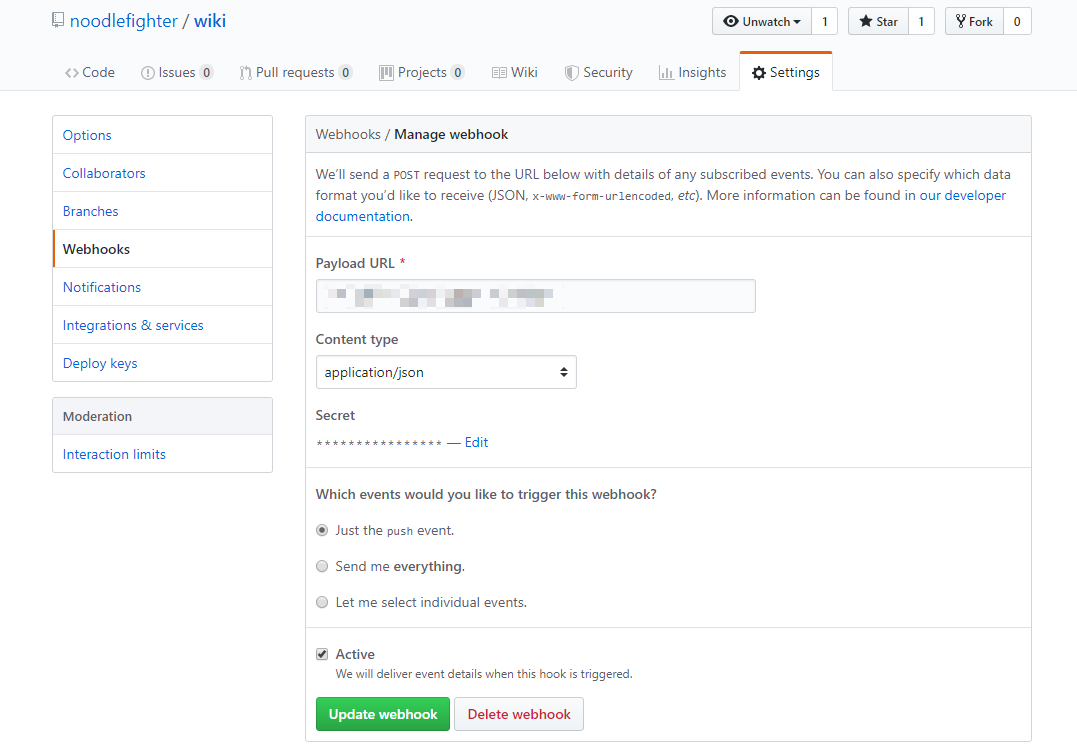1077x750 pixels.
Task: Open the Branches settings section
Action: (91, 211)
